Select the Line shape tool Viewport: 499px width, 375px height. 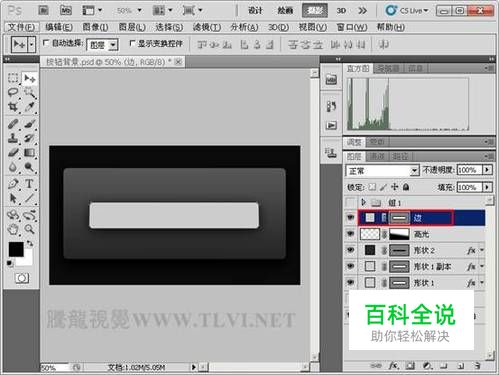point(29,198)
